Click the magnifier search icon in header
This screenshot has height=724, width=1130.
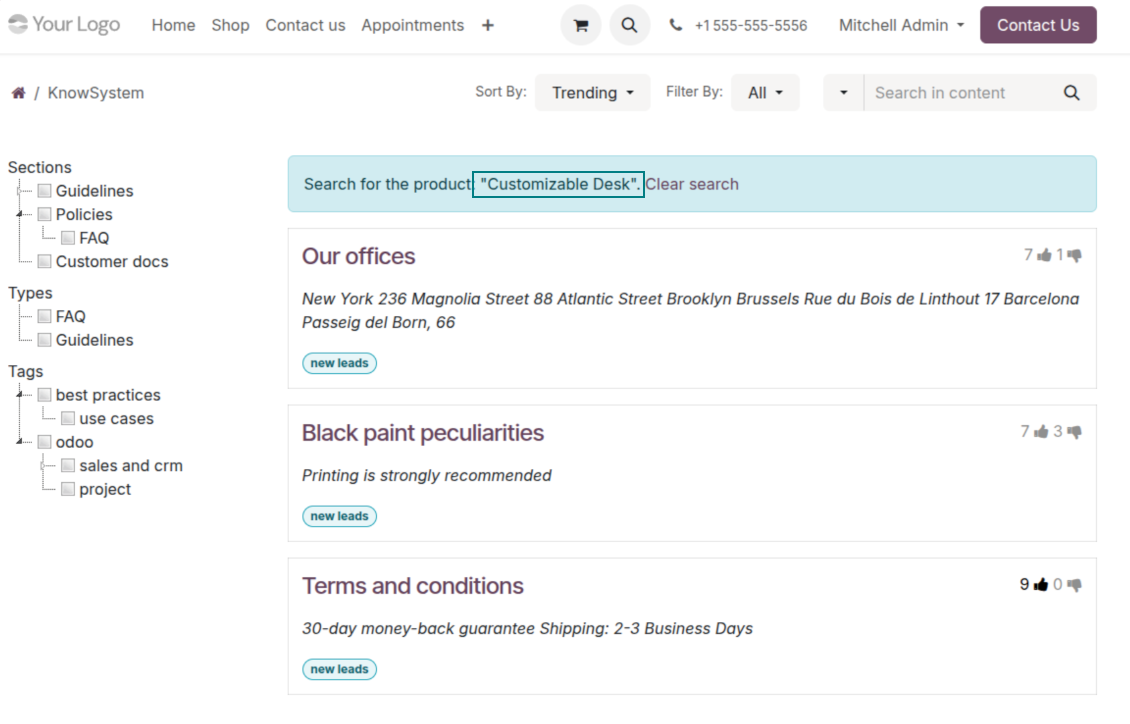pos(629,25)
